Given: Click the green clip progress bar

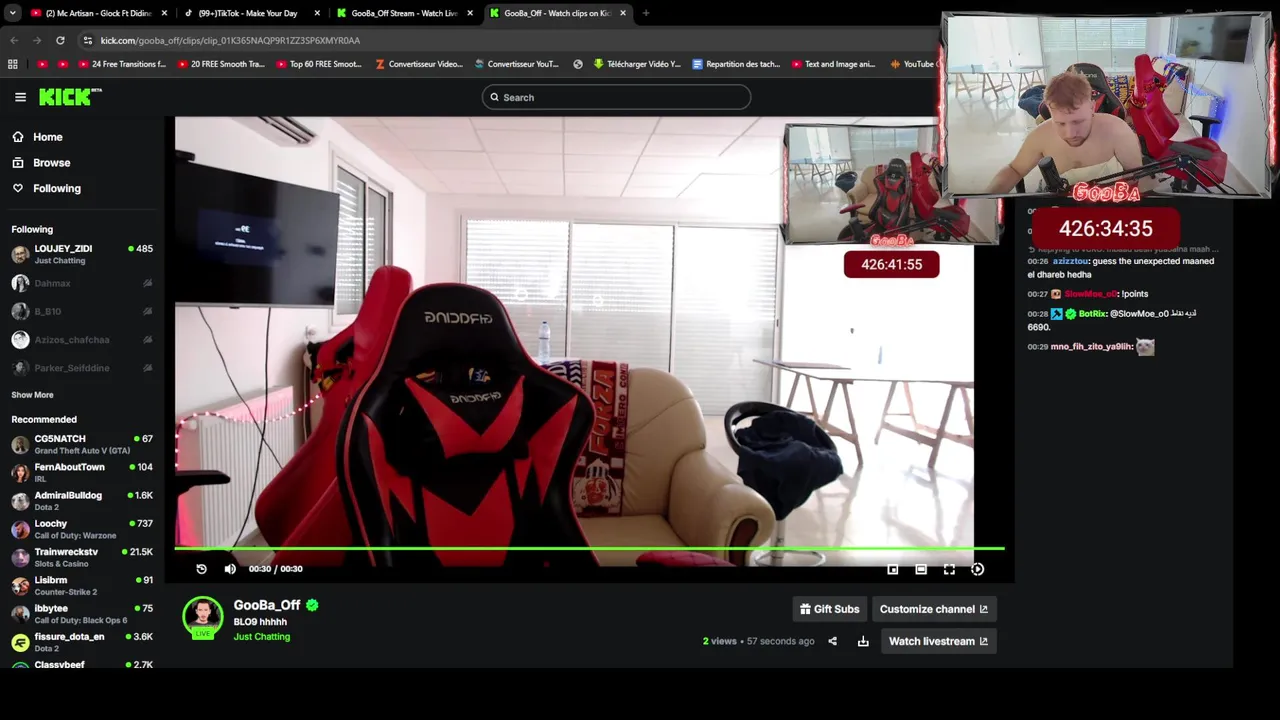Looking at the screenshot, I should (590, 548).
